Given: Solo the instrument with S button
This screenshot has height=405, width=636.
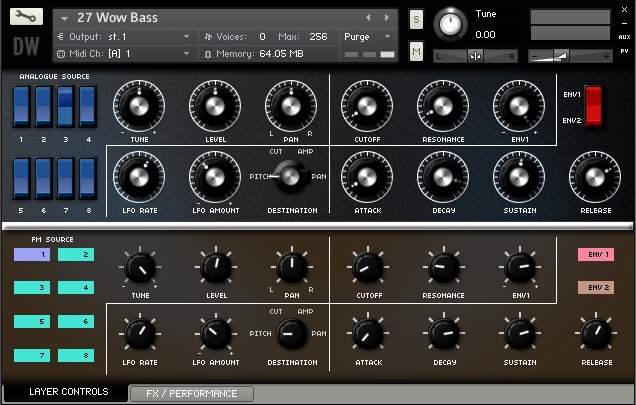Looking at the screenshot, I should [416, 19].
